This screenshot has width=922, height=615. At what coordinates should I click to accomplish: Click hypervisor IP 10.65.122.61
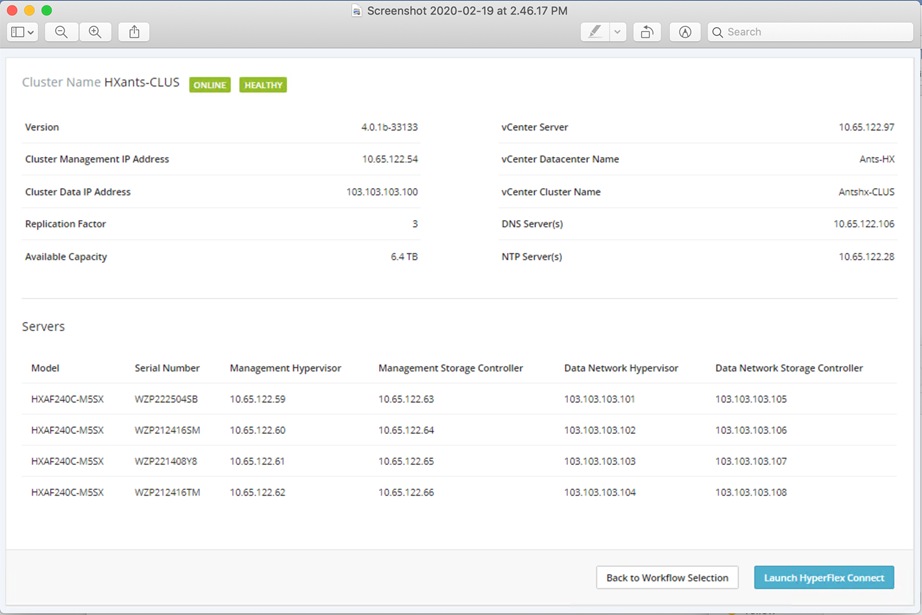(x=257, y=462)
